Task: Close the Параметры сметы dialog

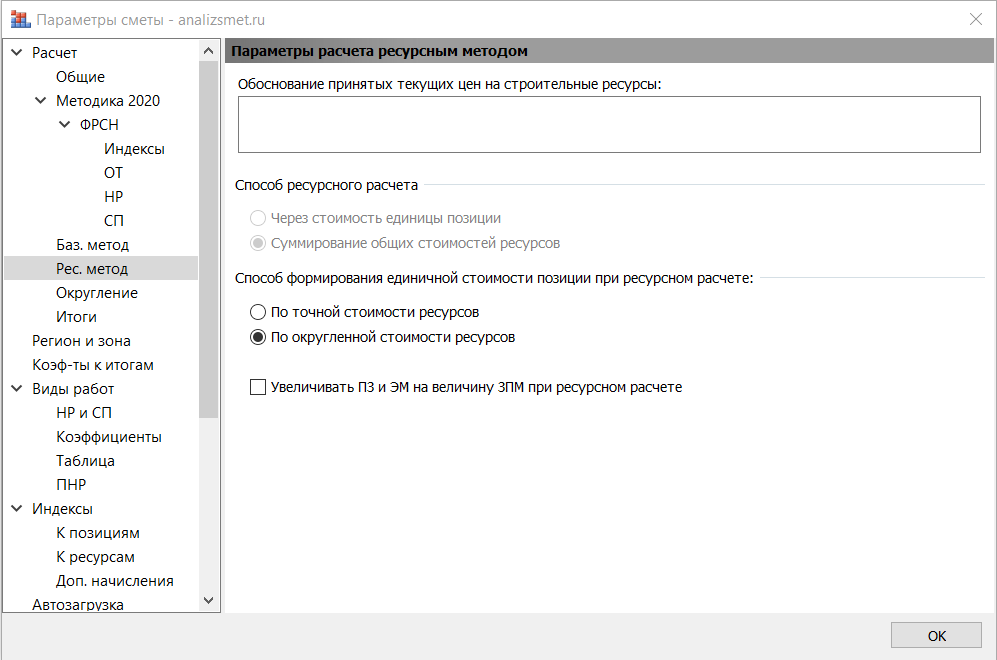Action: point(975,20)
